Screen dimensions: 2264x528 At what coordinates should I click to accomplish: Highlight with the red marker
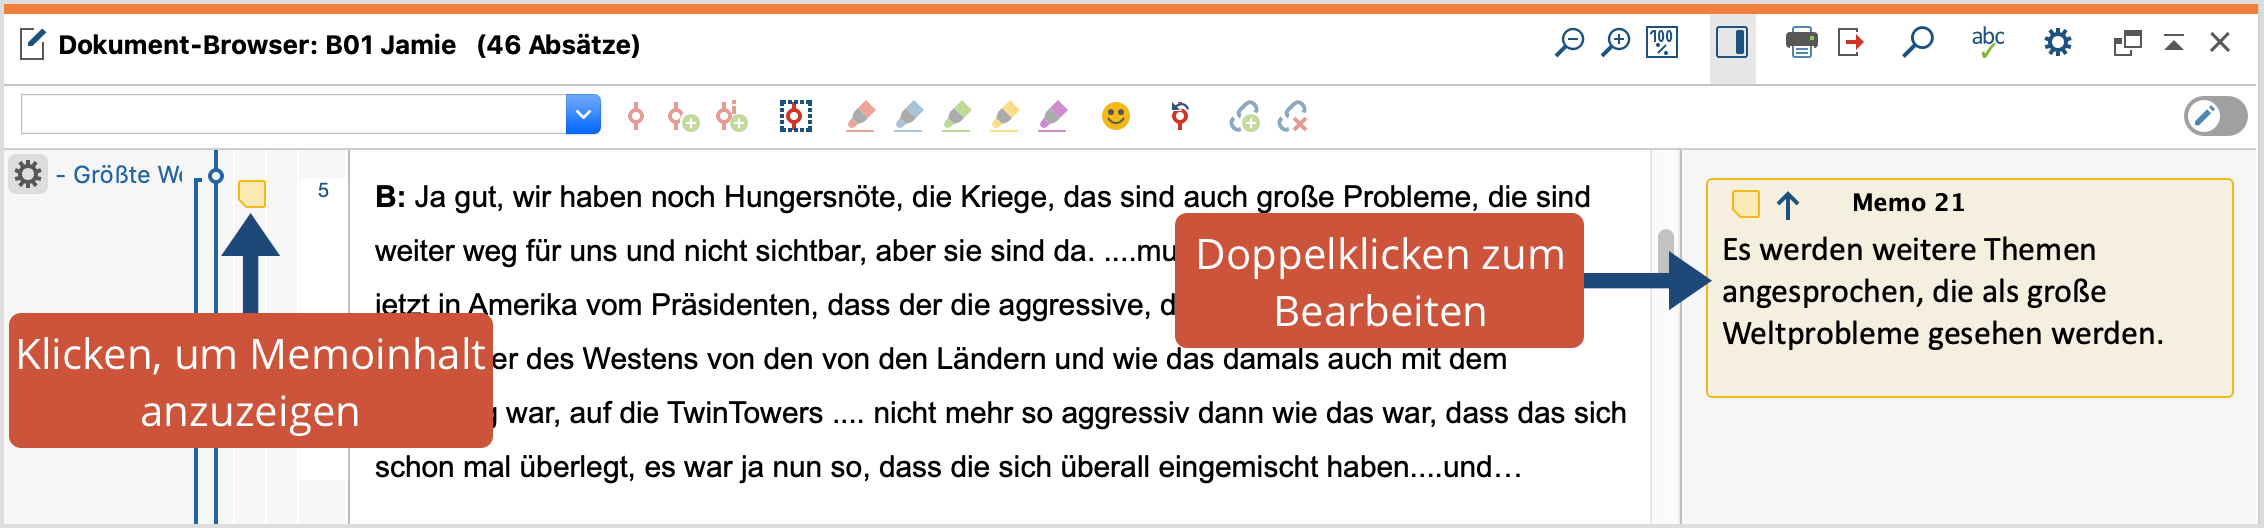(x=861, y=117)
